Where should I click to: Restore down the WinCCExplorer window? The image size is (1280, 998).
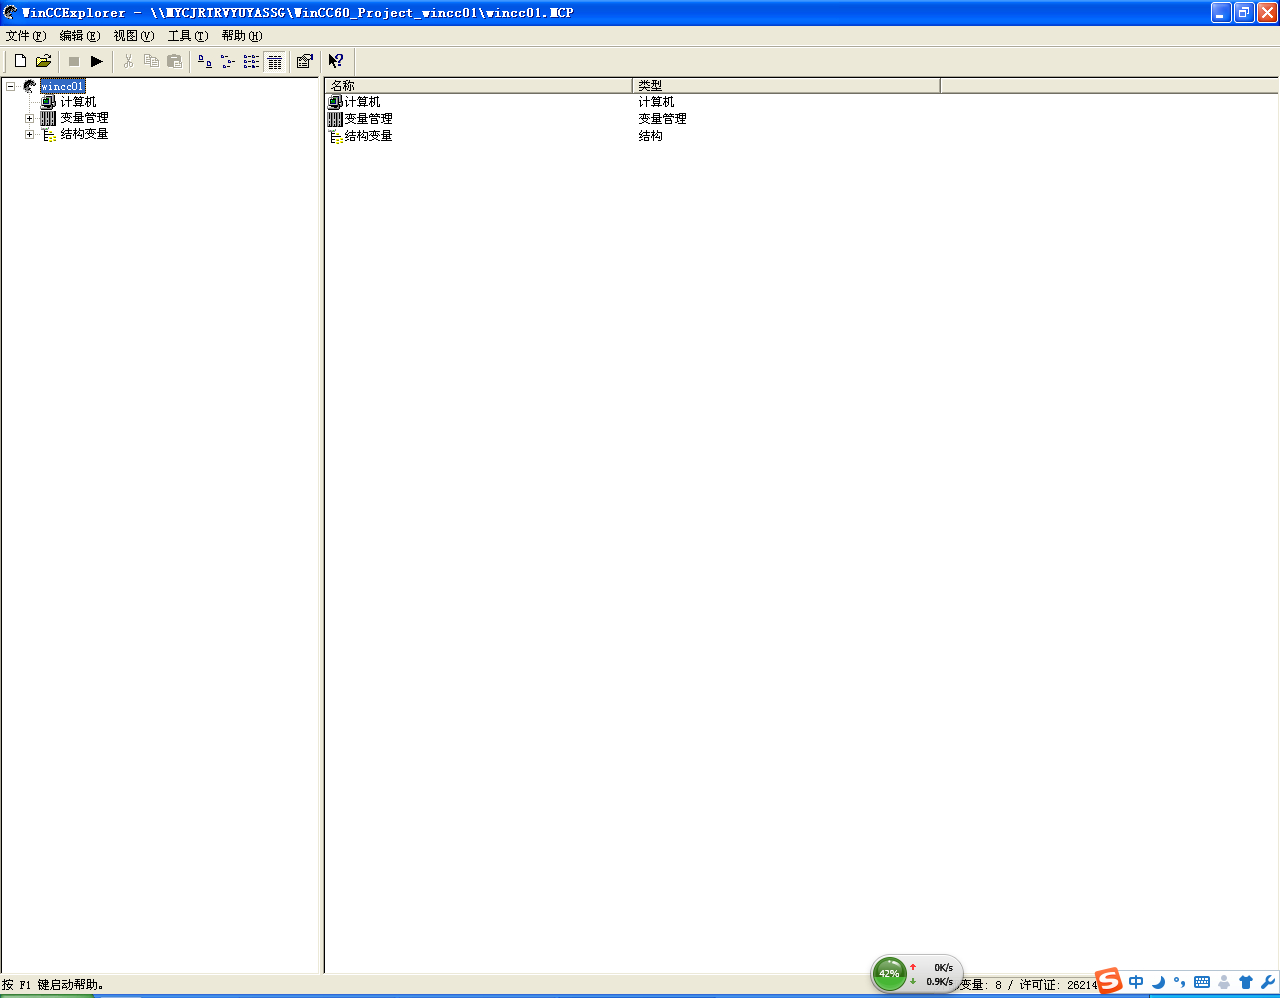tap(1244, 12)
